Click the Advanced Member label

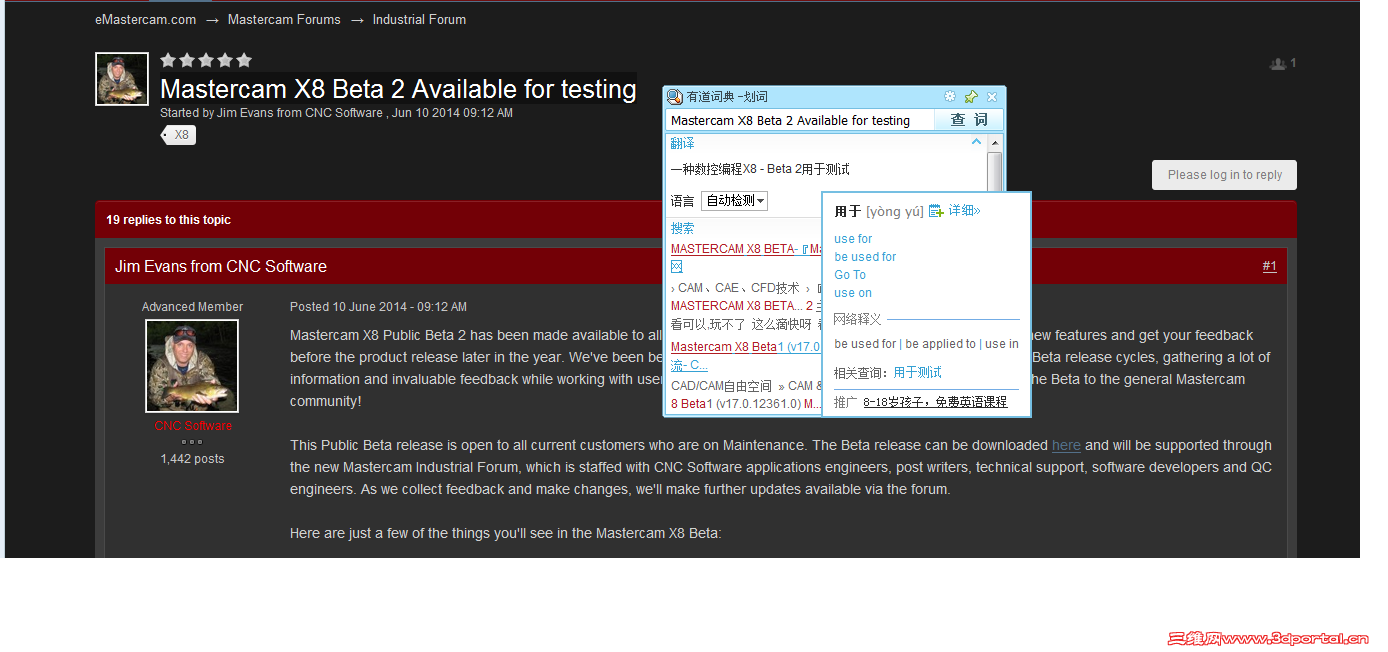pos(192,307)
